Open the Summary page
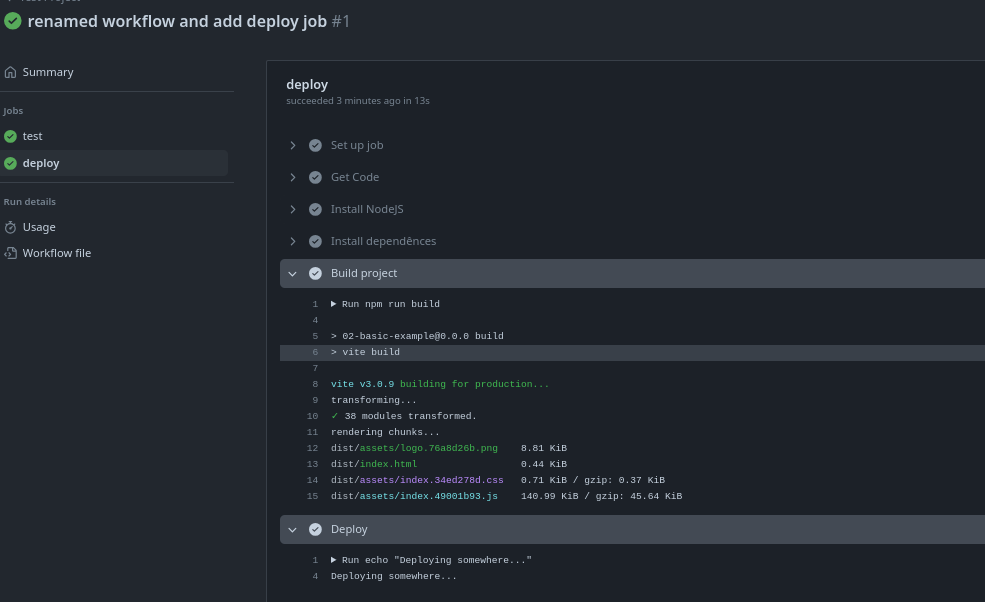Image resolution: width=985 pixels, height=602 pixels. [x=48, y=72]
